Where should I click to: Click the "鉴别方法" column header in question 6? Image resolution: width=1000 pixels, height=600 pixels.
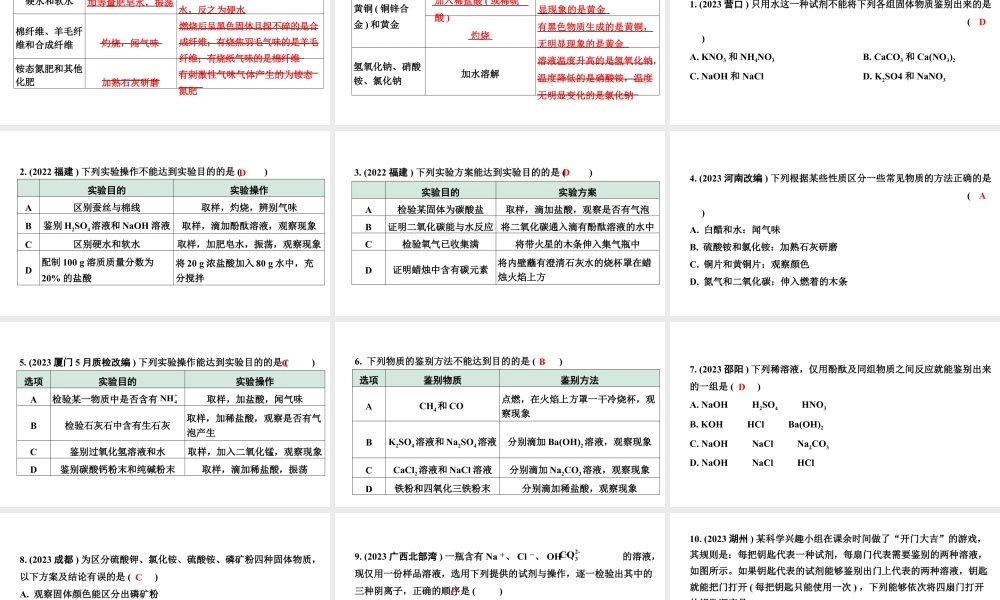tap(580, 378)
